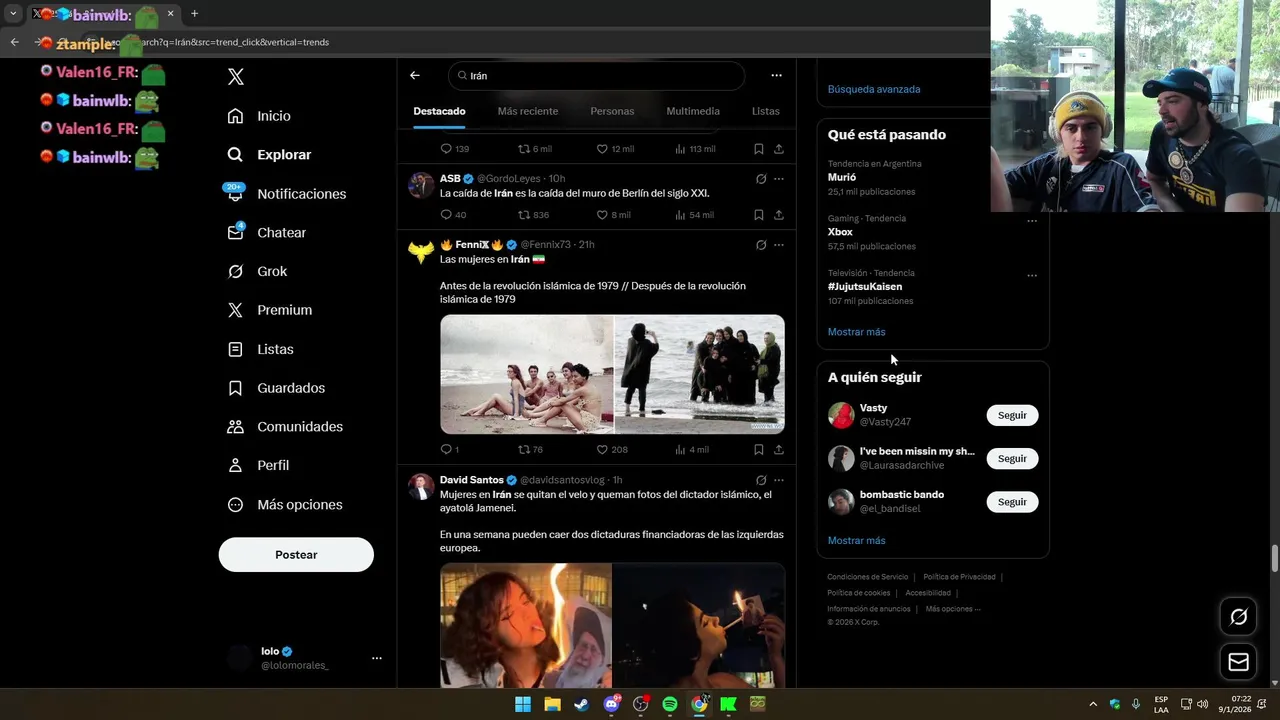
Task: Open more menu on David Santos post
Action: [779, 480]
